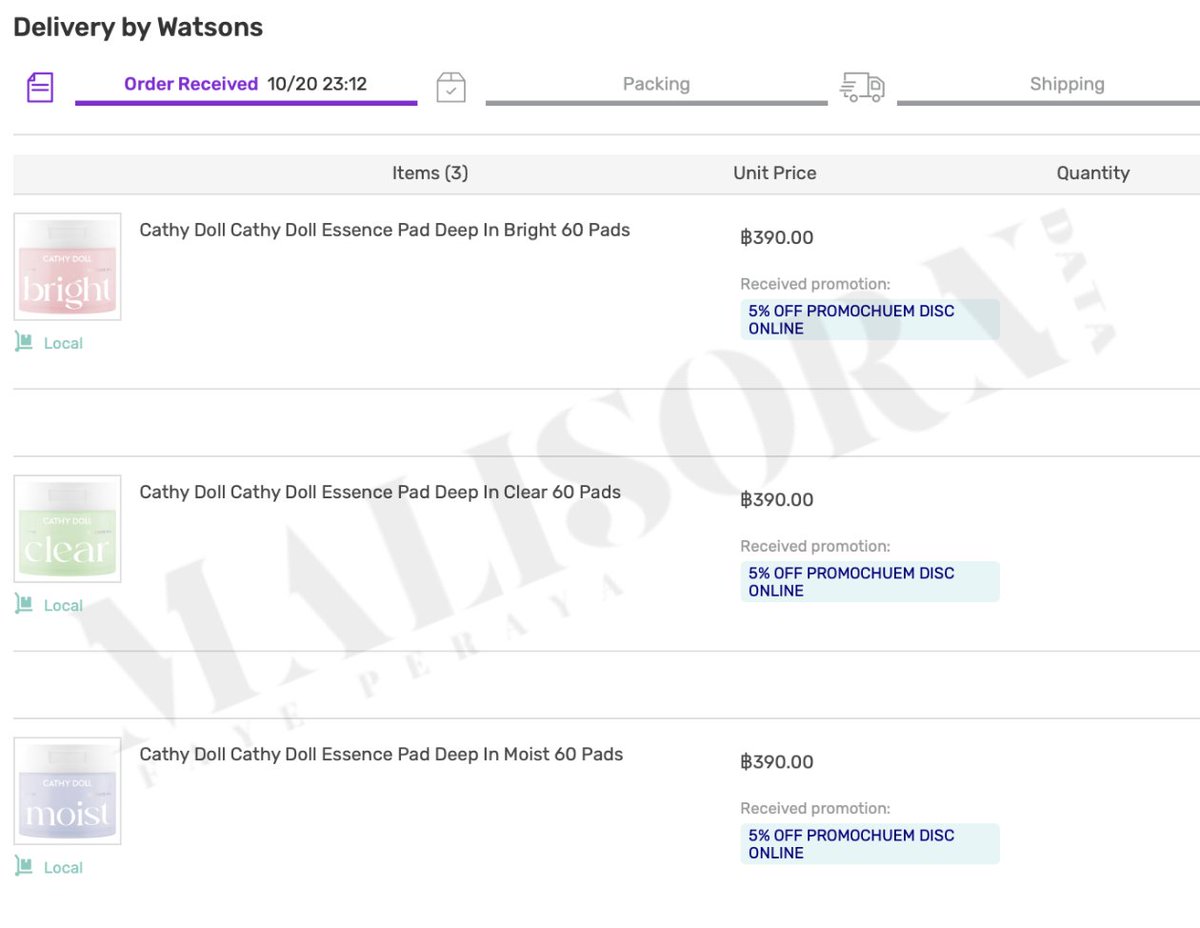Open the Cathy Doll Bright product thumbnail
The image size is (1200, 928).
tap(67, 266)
